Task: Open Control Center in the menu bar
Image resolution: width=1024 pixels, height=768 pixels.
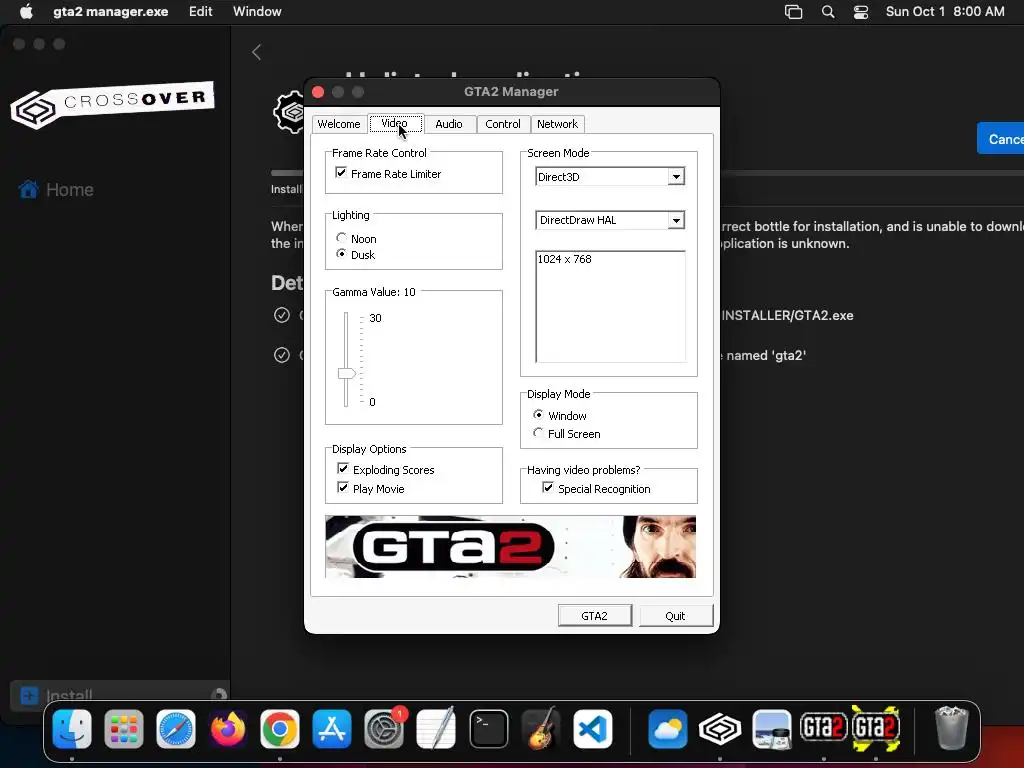Action: tap(861, 12)
